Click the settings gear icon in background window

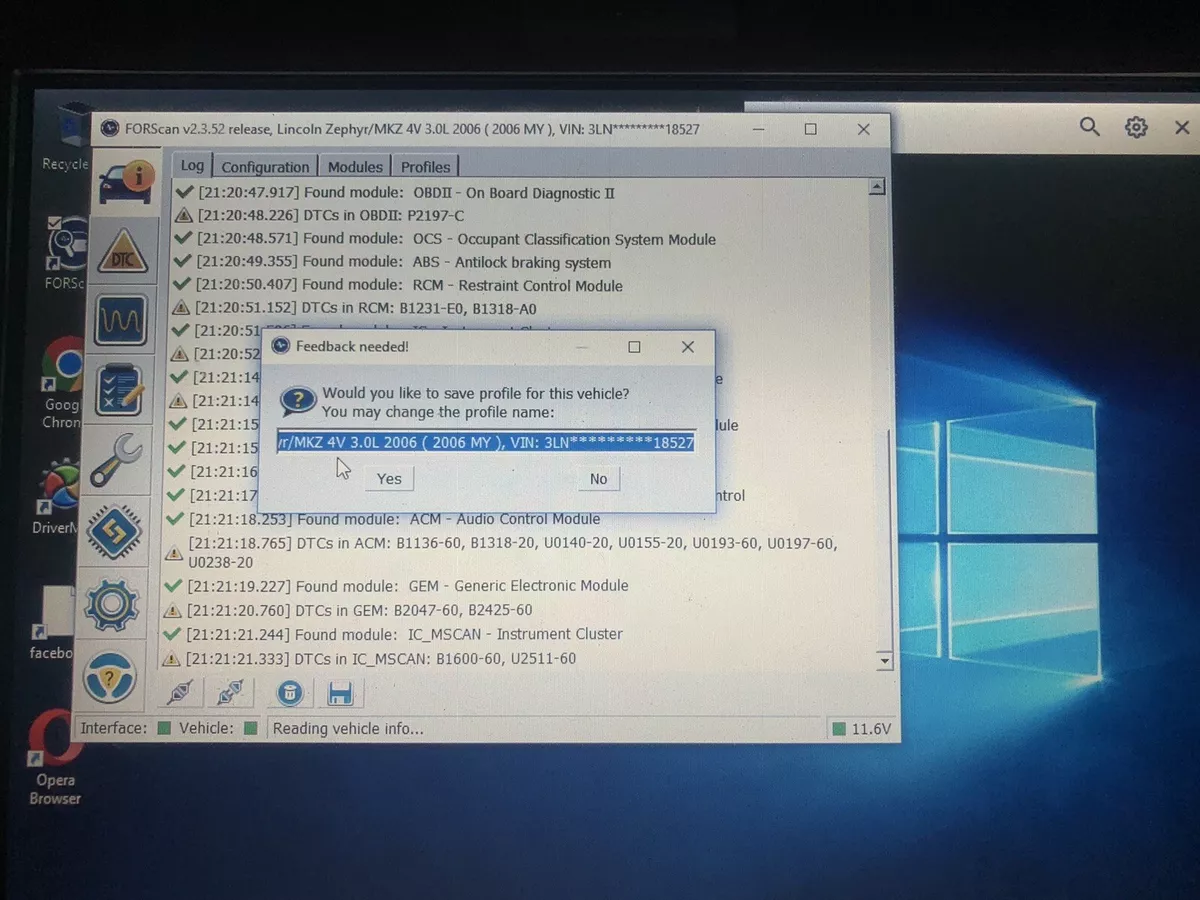coord(1136,127)
